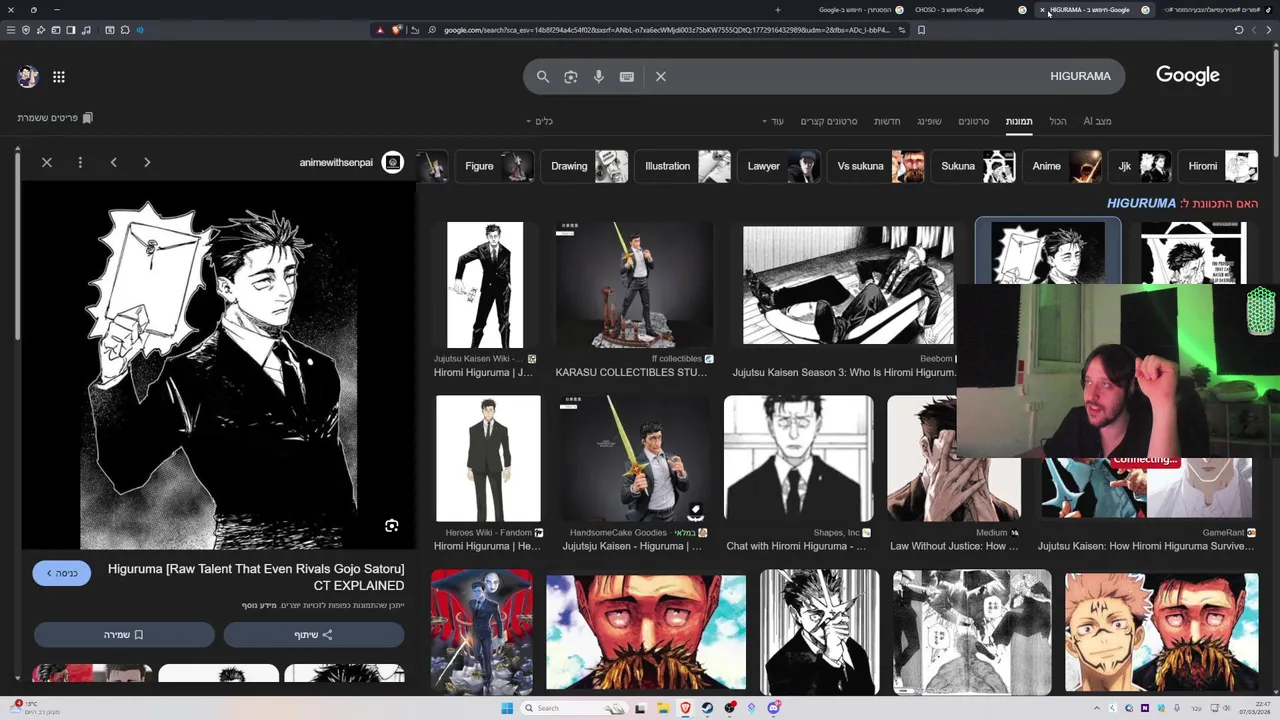This screenshot has height=720, width=1280.
Task: Reload the page with the refresh icon
Action: 1239,30
